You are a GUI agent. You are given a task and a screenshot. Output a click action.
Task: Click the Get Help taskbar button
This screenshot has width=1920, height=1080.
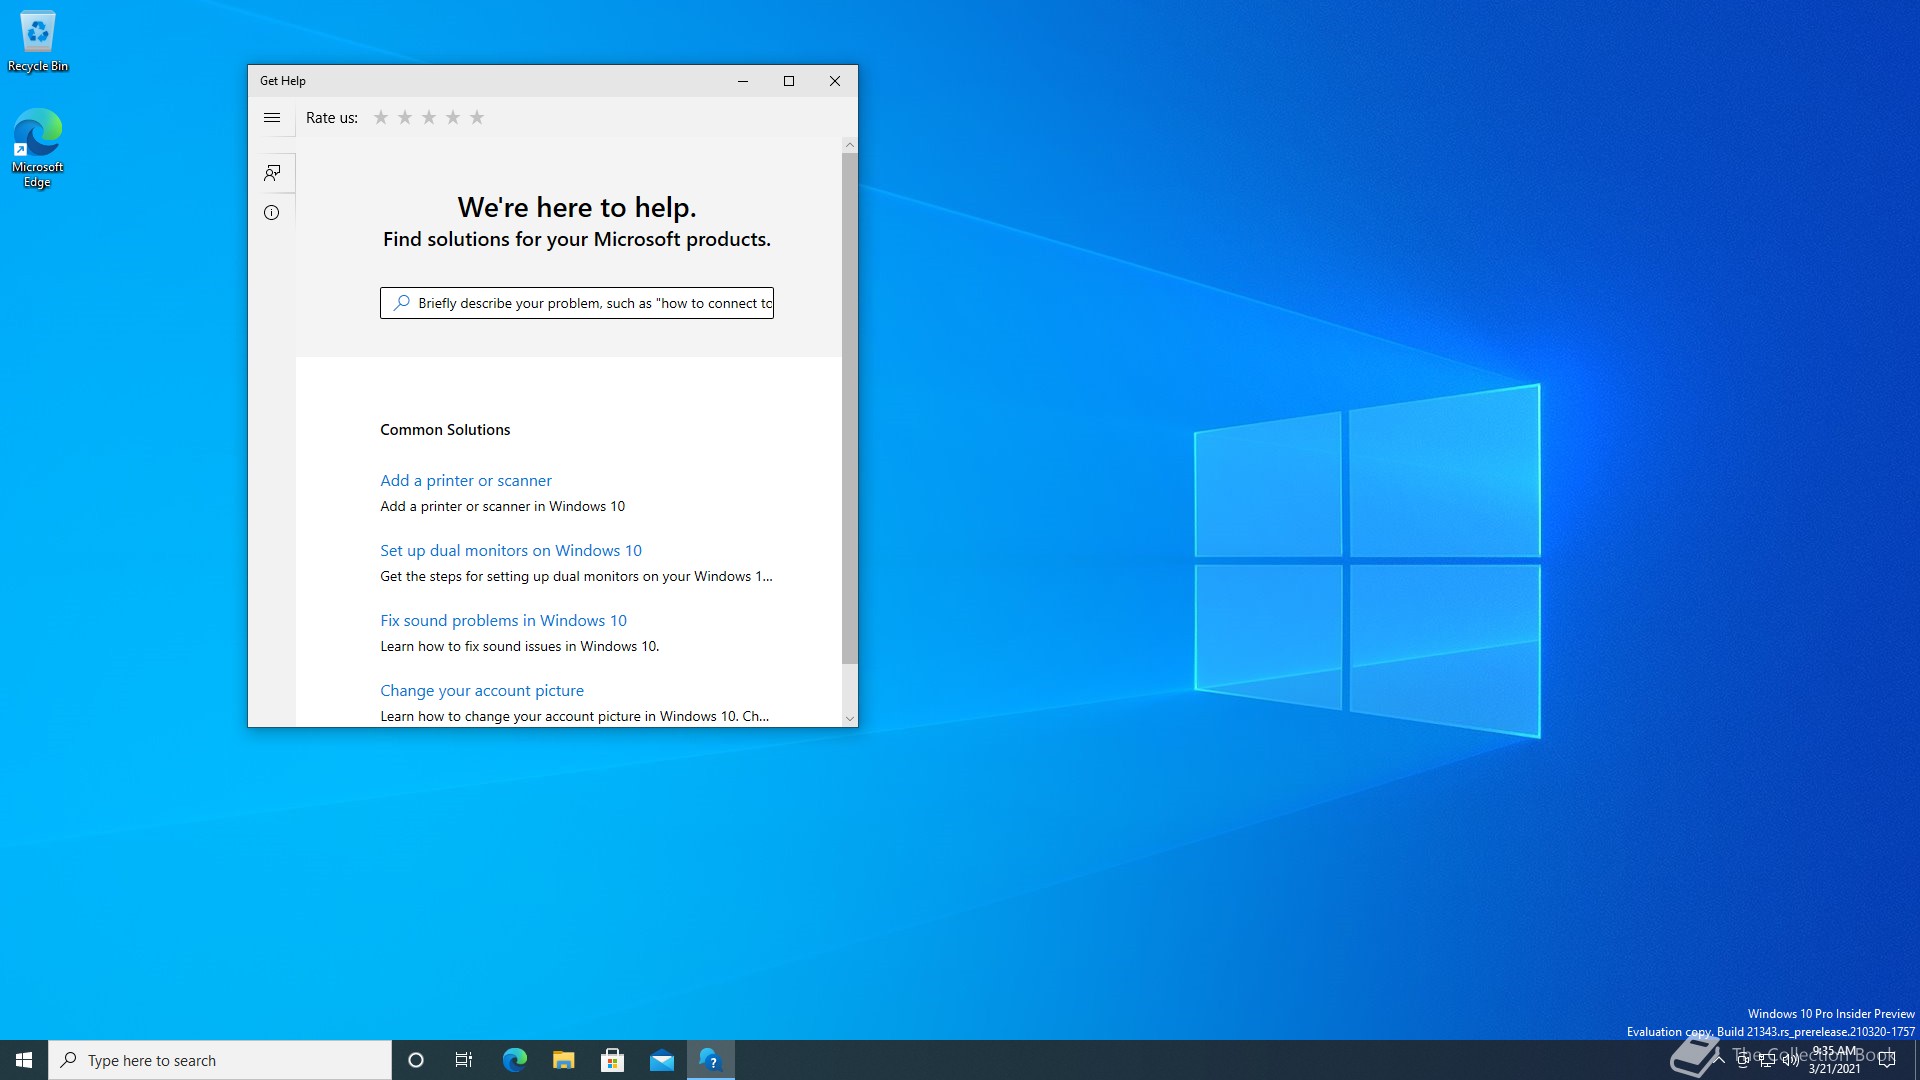coord(711,1060)
